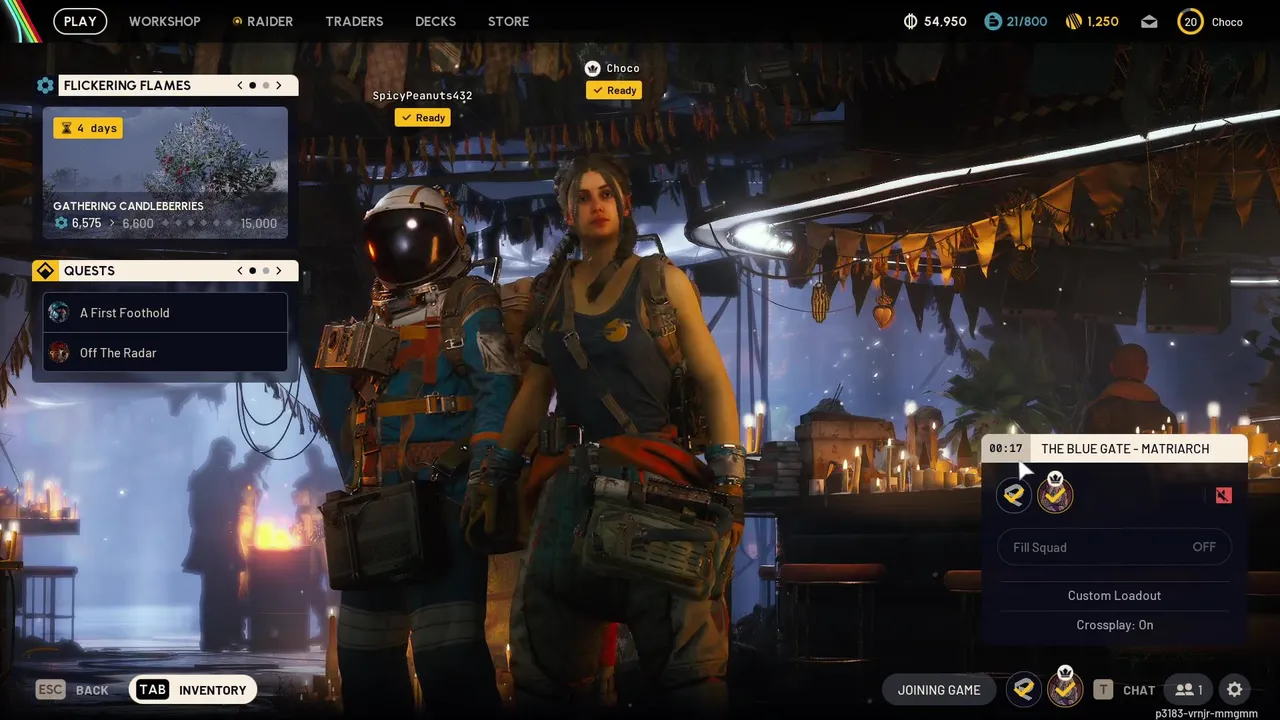This screenshot has width=1280, height=720.
Task: Click the 54,950 coin balance
Action: click(945, 21)
